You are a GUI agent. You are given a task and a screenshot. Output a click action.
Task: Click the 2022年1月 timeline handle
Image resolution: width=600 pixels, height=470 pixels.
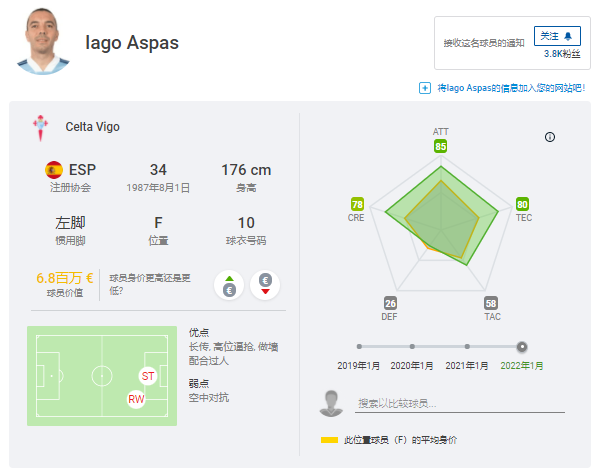tap(522, 347)
